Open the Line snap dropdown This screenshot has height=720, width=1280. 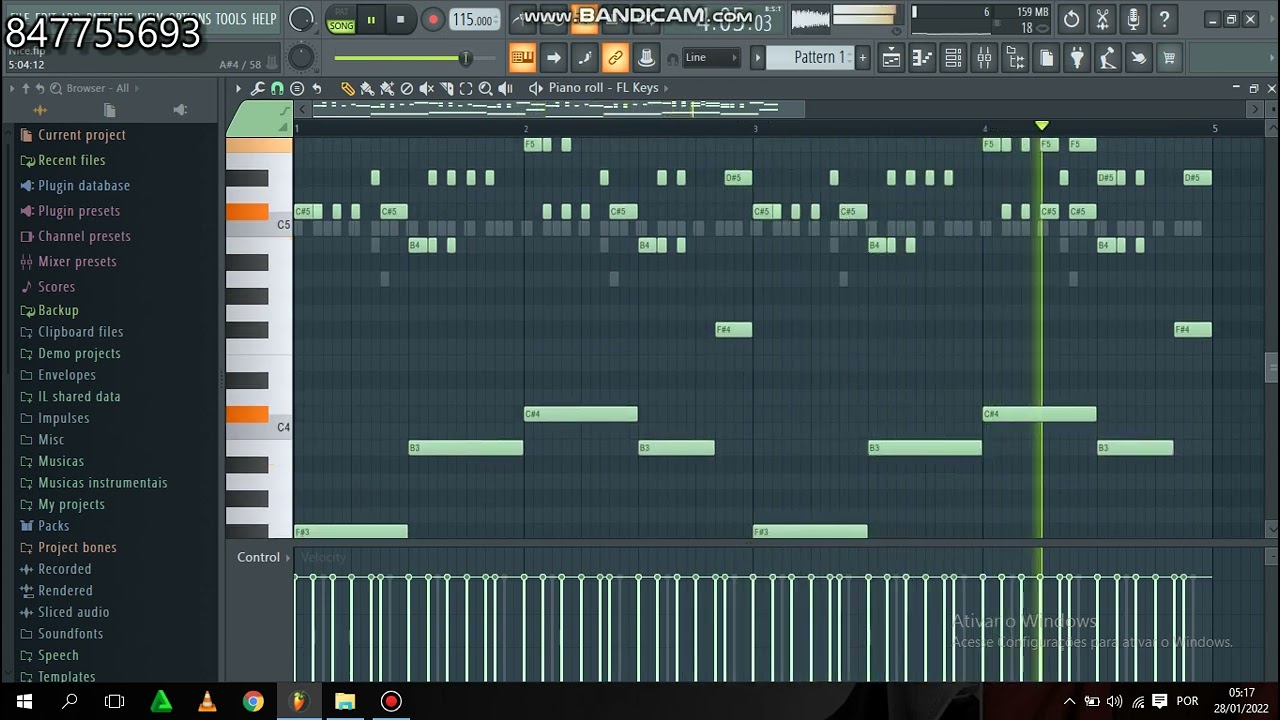[711, 58]
